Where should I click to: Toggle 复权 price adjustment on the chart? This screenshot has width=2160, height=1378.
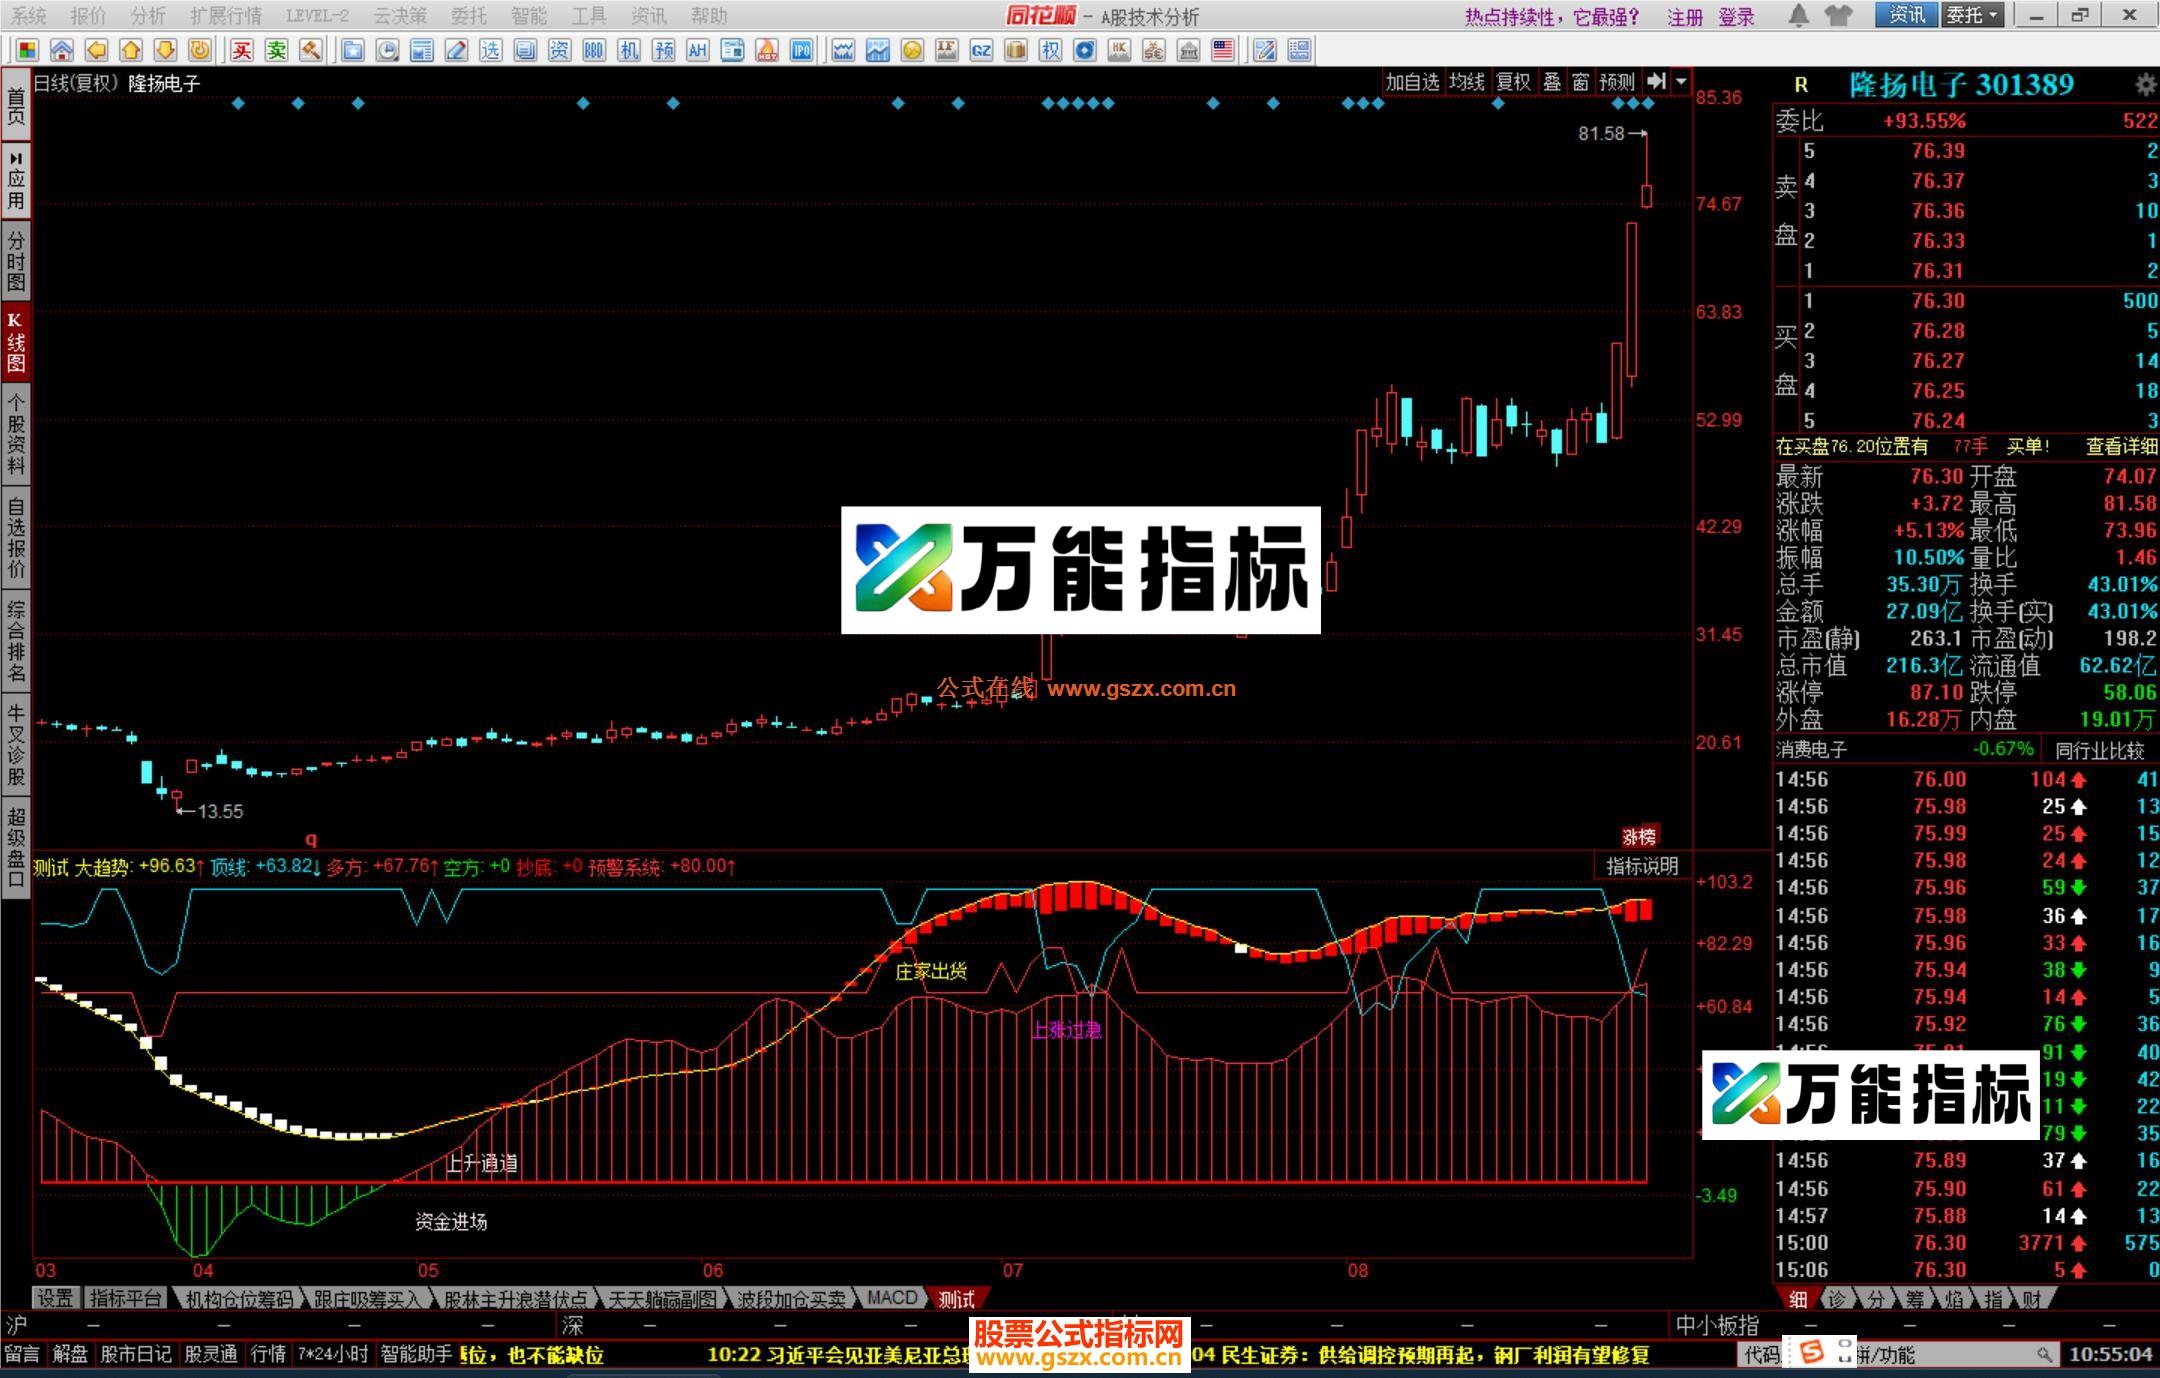tap(1513, 84)
